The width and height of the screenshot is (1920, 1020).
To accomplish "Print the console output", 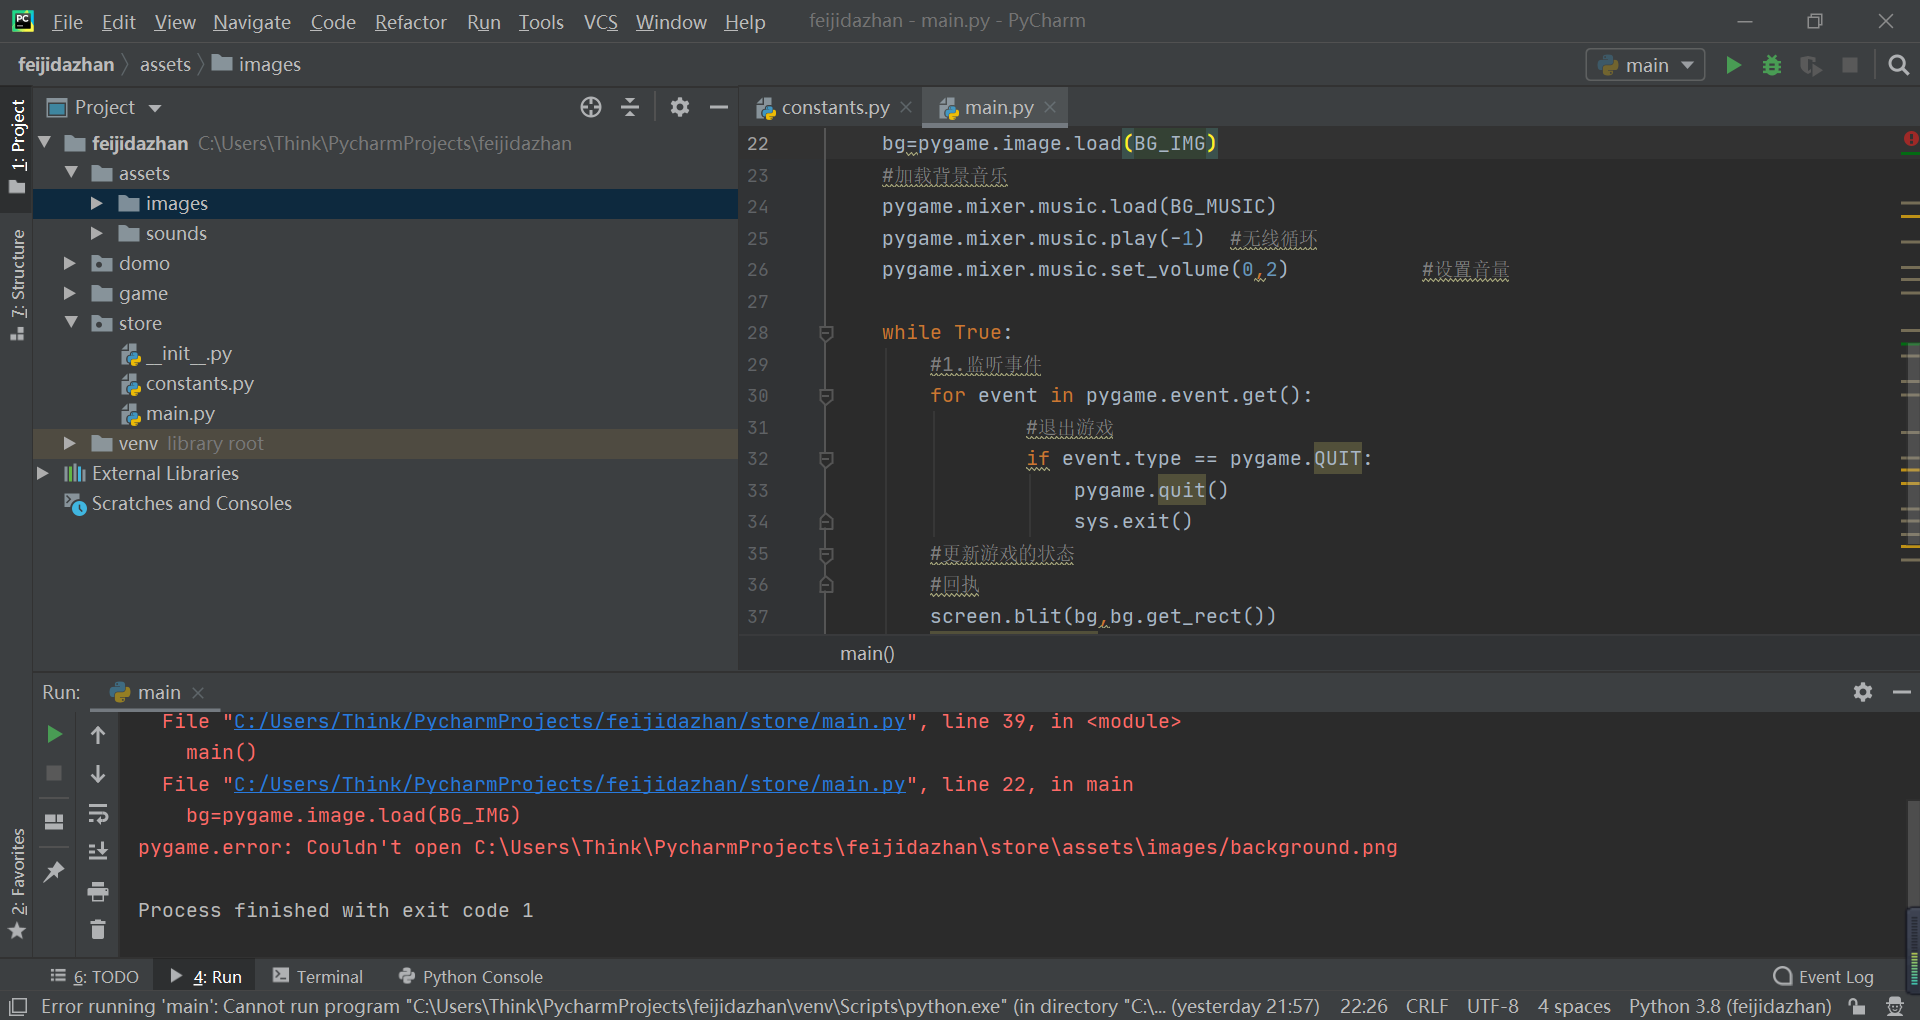I will 98,891.
